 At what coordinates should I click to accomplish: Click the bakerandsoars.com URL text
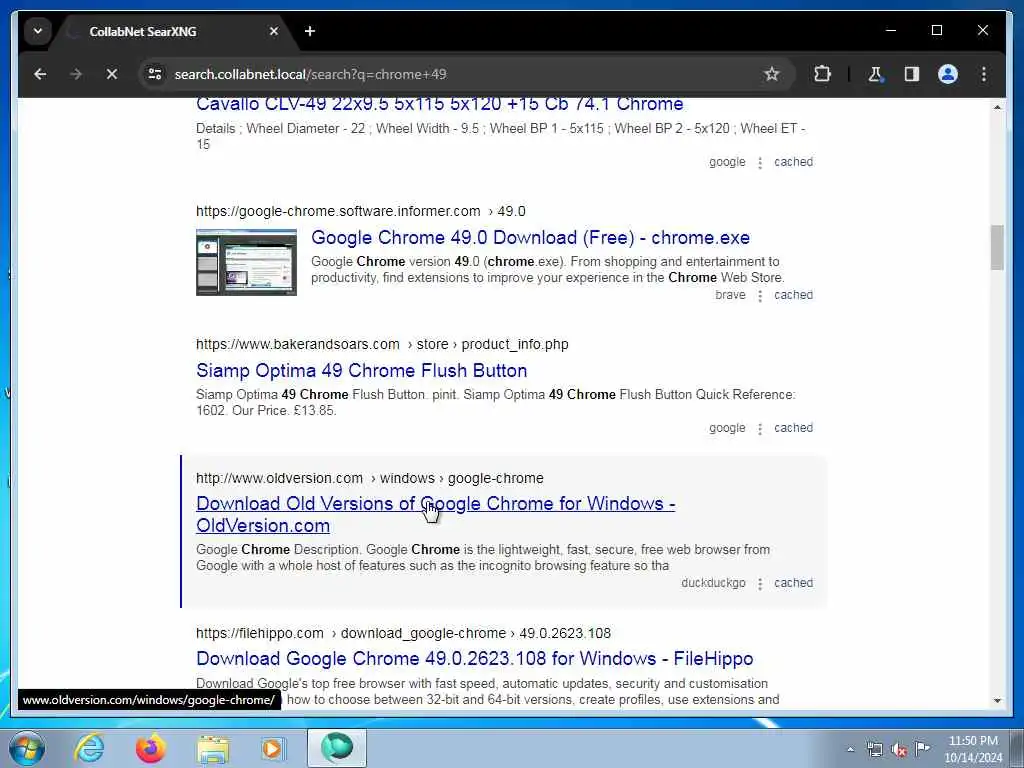coord(382,344)
